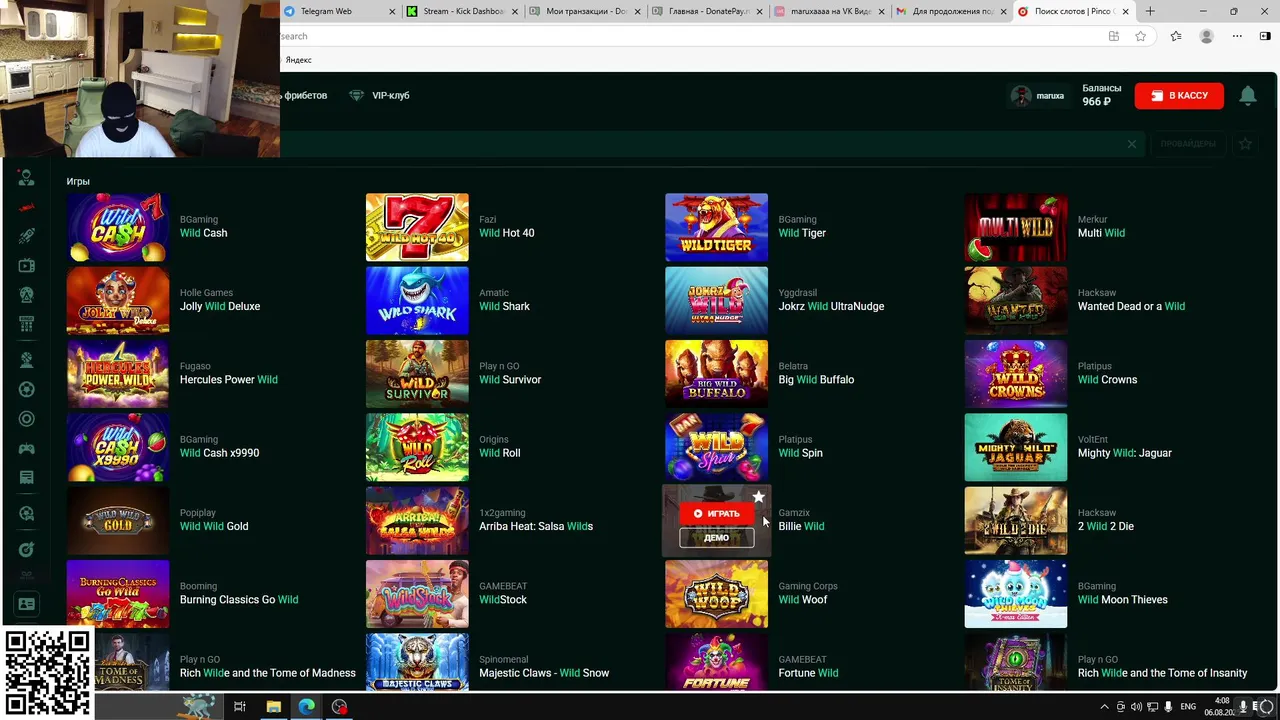Open the Mighty Wild: Jaguar thumbnail
The image size is (1280, 720).
click(1015, 447)
